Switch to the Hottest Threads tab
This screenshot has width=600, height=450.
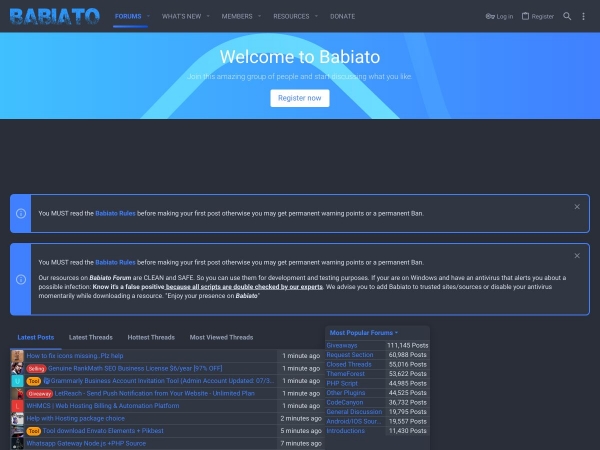click(x=151, y=337)
